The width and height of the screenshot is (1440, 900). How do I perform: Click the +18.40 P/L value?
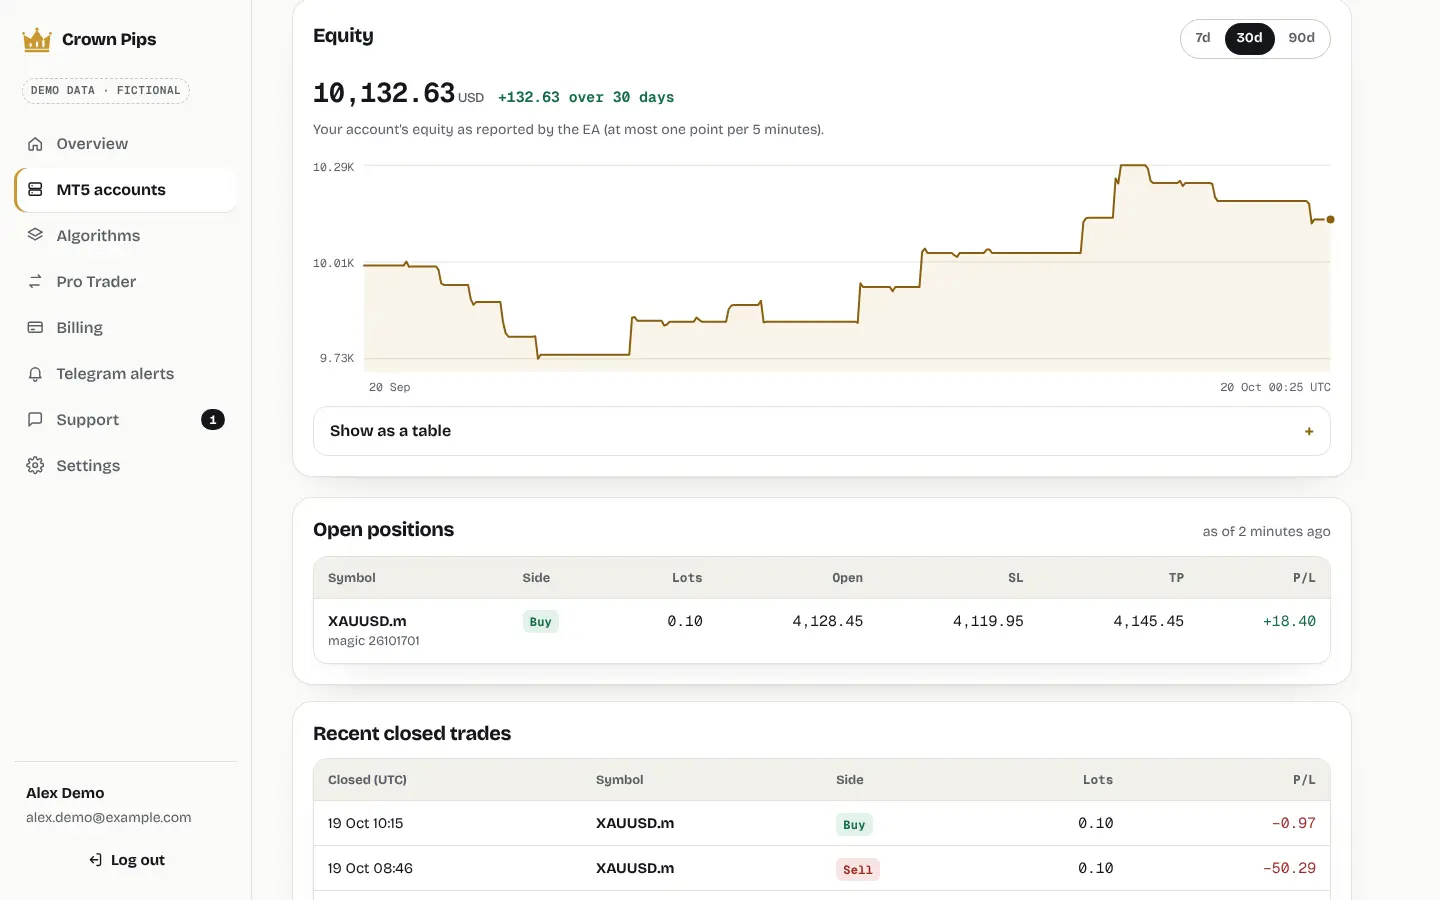(x=1289, y=621)
